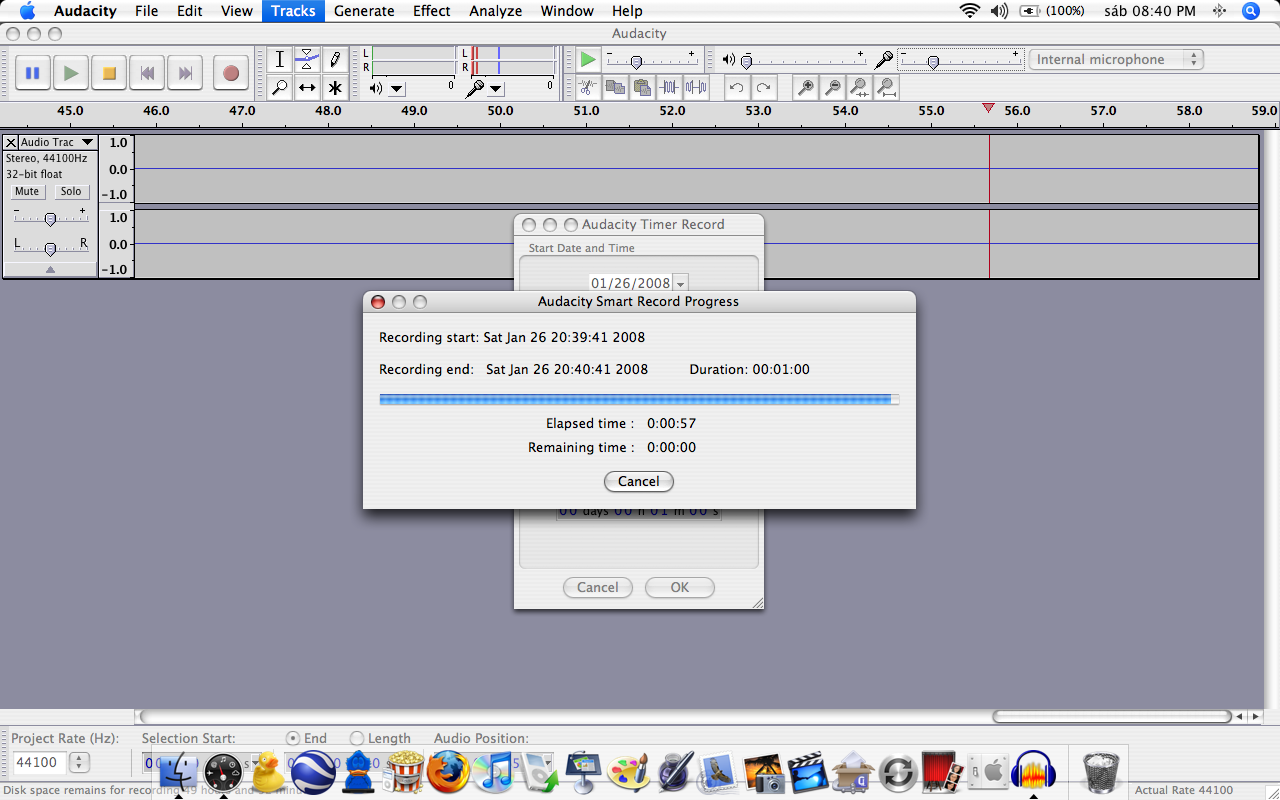The image size is (1280, 800).
Task: Click the red playhead marker on timeline
Action: pyautogui.click(x=988, y=108)
